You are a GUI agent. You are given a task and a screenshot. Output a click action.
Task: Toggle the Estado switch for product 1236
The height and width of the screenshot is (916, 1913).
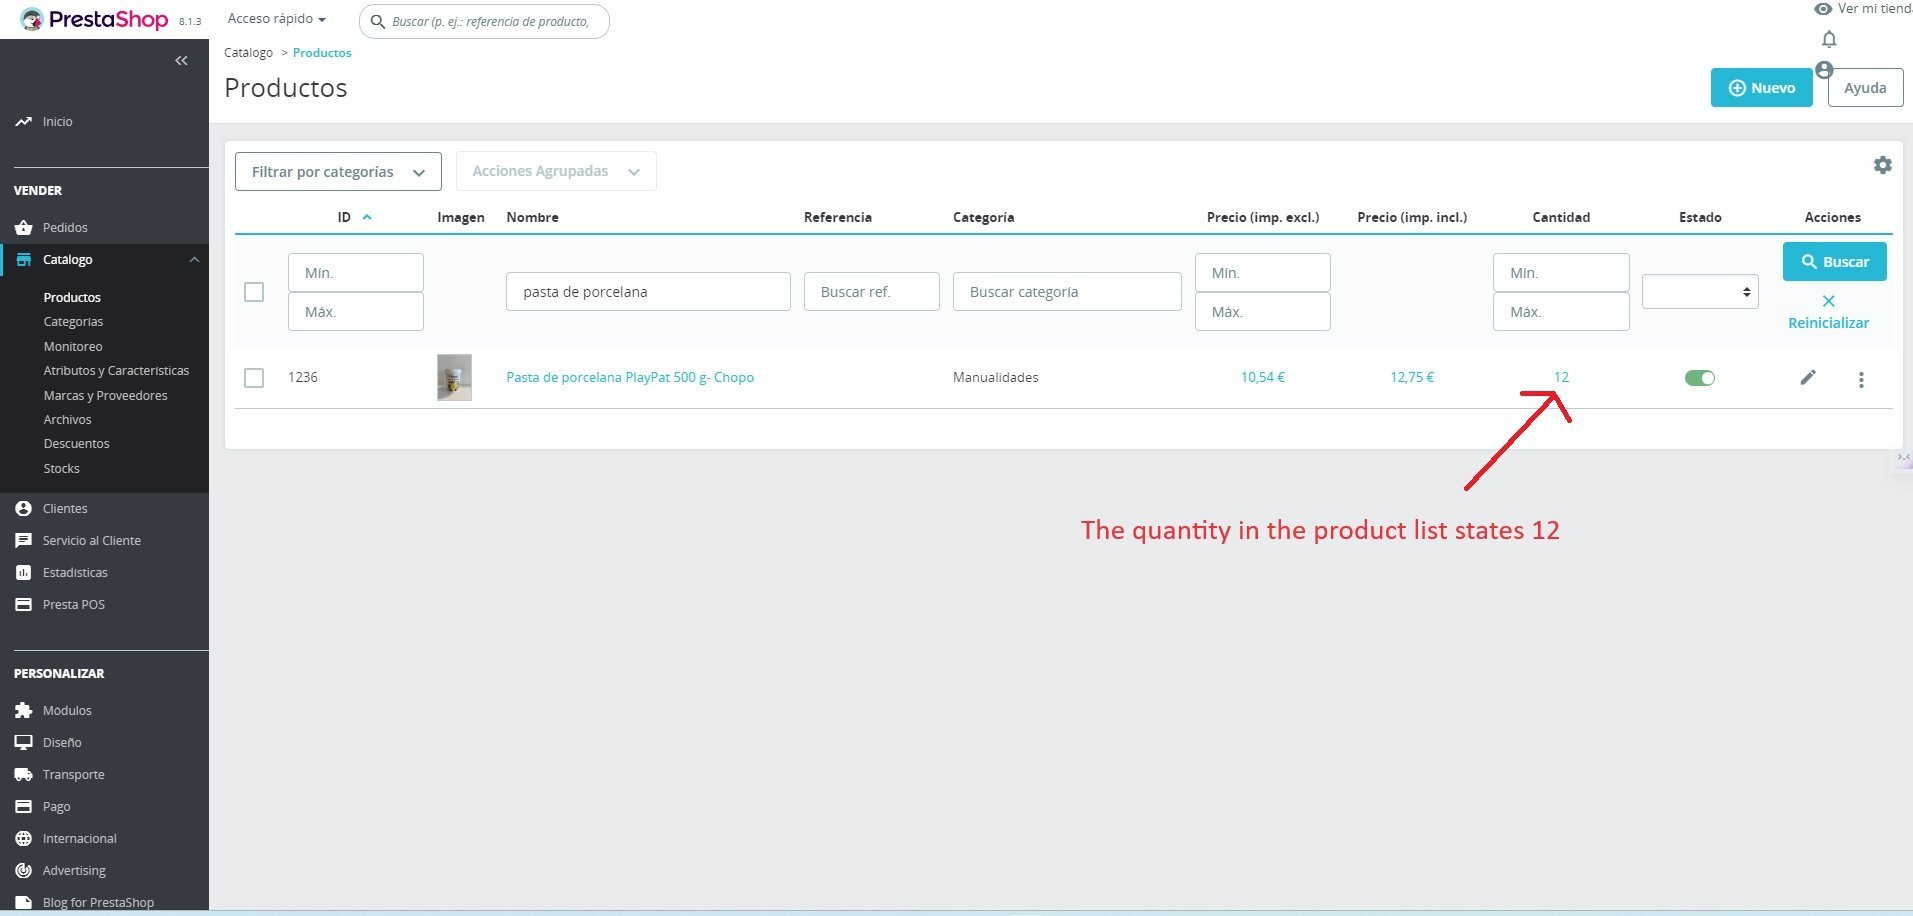1699,378
